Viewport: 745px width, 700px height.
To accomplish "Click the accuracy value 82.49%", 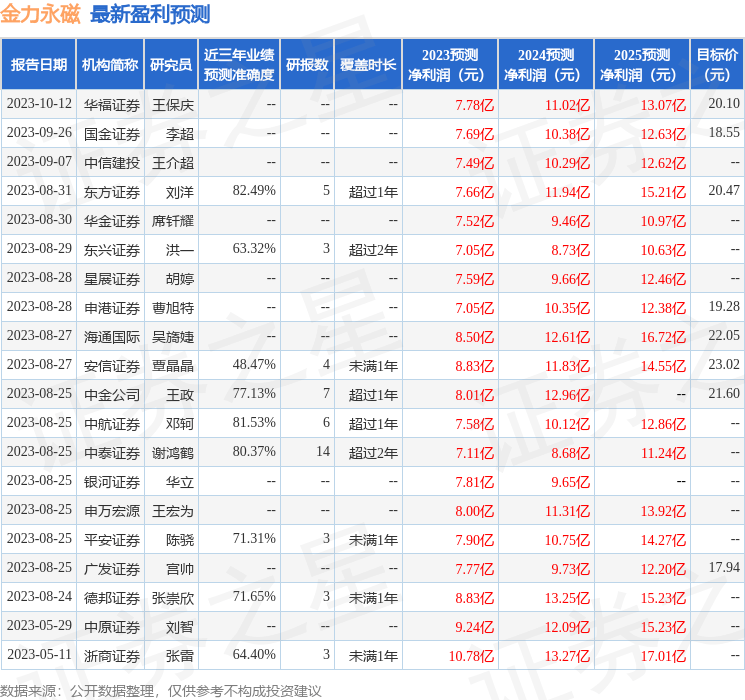I will pyautogui.click(x=254, y=191).
